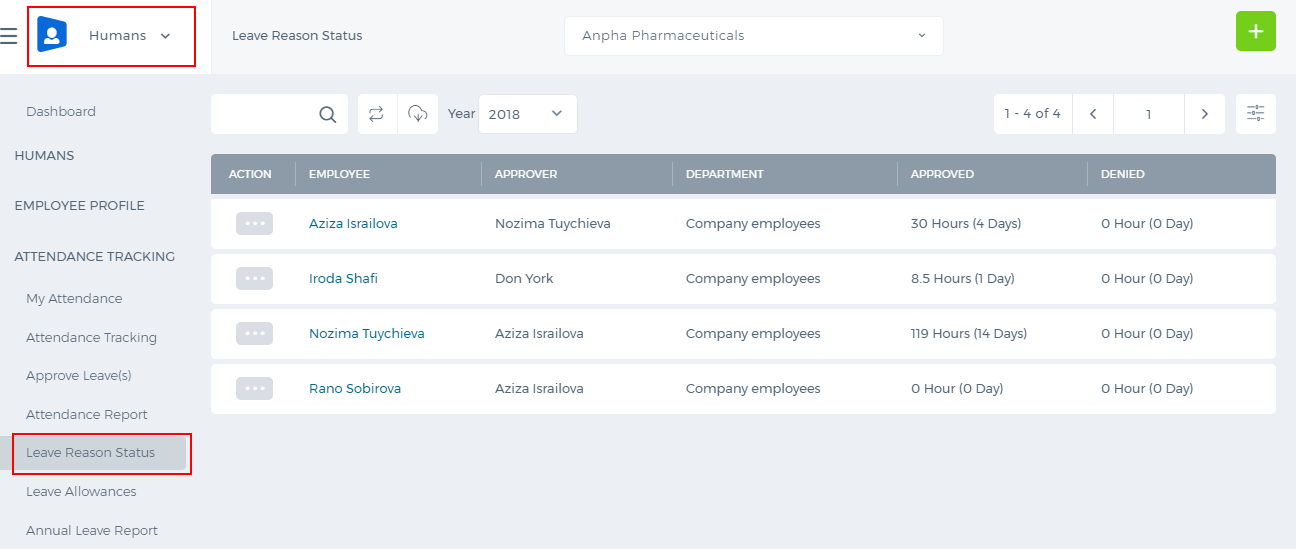Image resolution: width=1296 pixels, height=549 pixels.
Task: Expand the Humans module dropdown chevron
Action: [x=166, y=36]
